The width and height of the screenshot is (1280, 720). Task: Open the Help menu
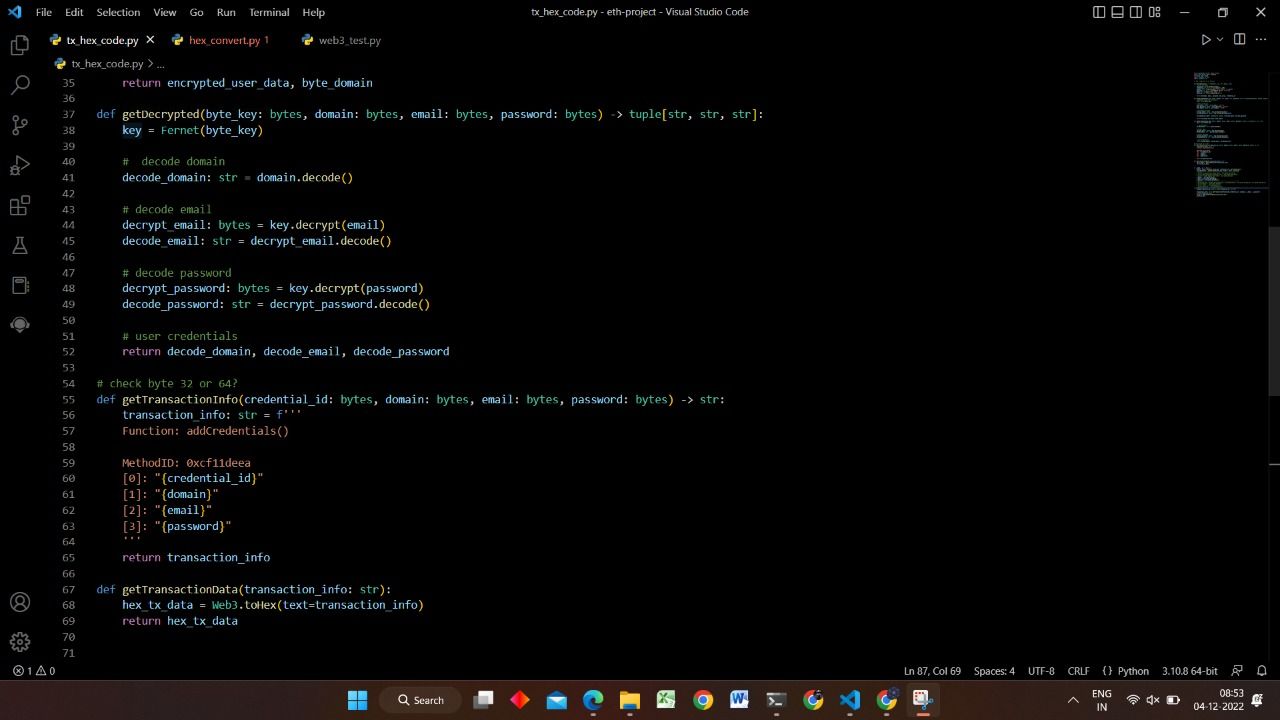point(313,12)
